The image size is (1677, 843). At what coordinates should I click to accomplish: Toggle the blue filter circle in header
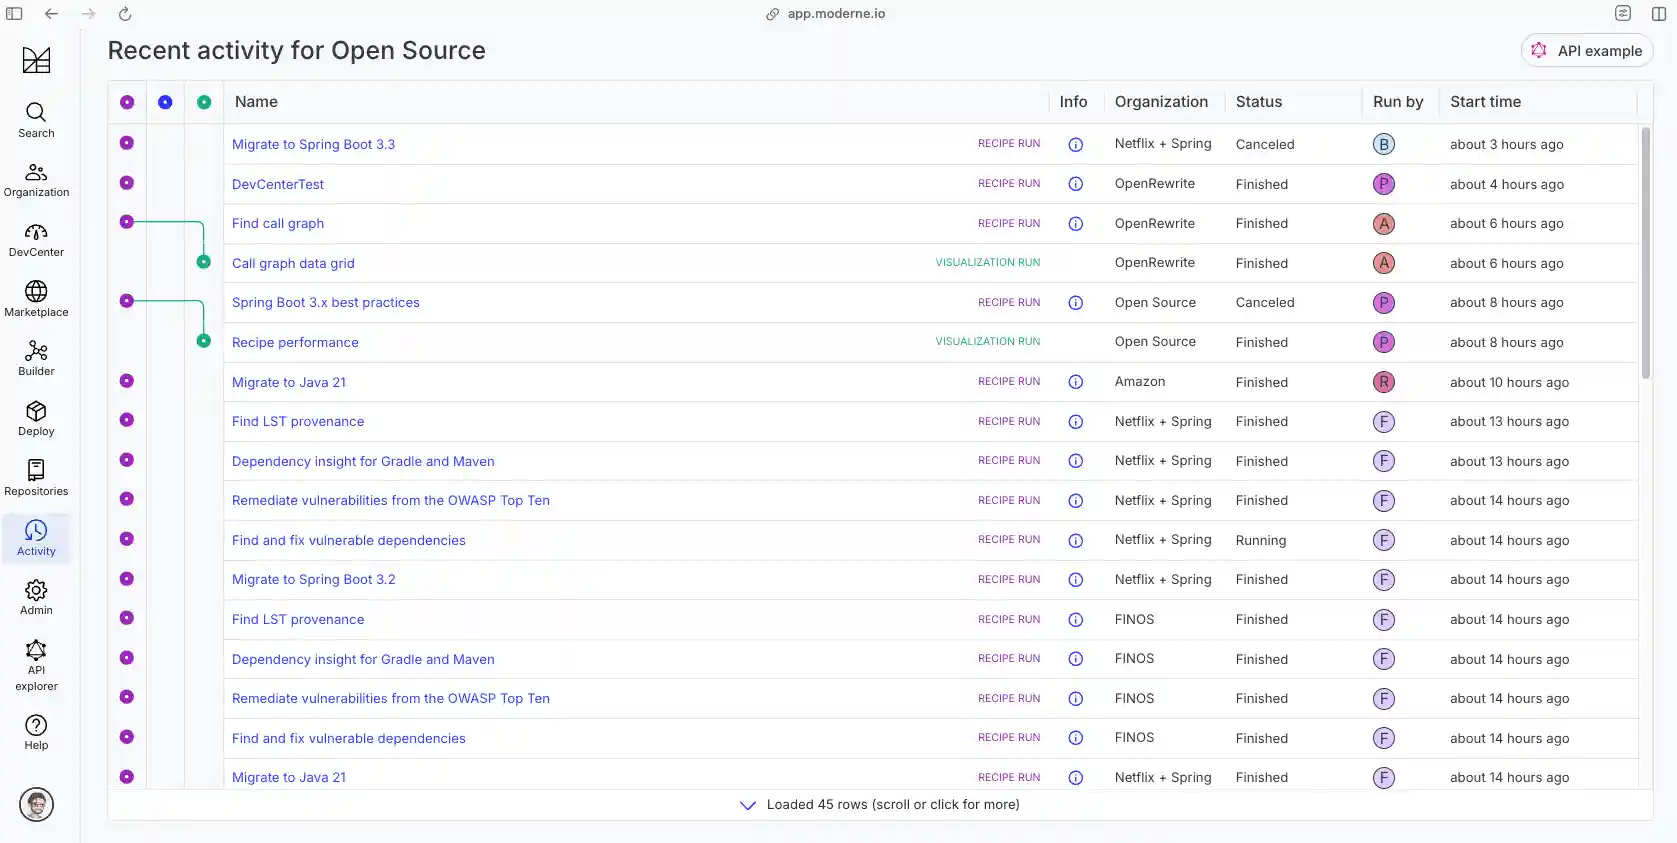[165, 102]
